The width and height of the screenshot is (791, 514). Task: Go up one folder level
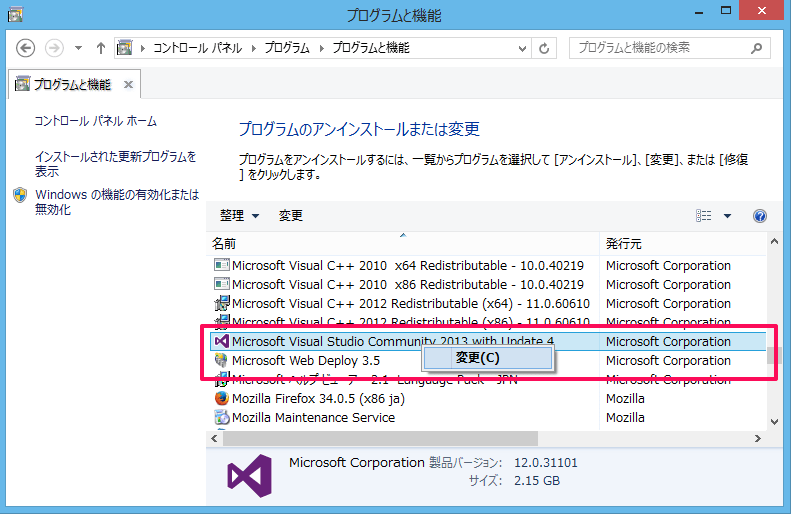pos(101,48)
